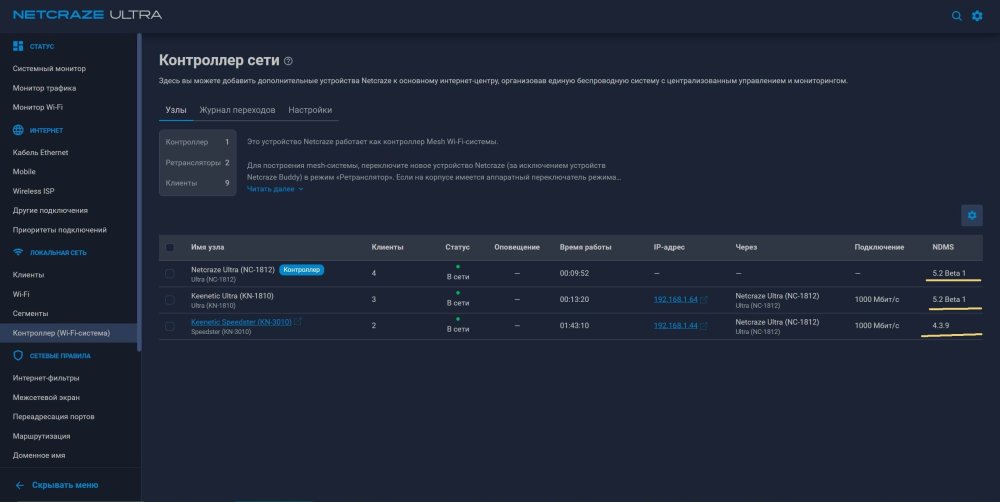Open Другие подключения page
The height and width of the screenshot is (502, 1000).
point(50,210)
